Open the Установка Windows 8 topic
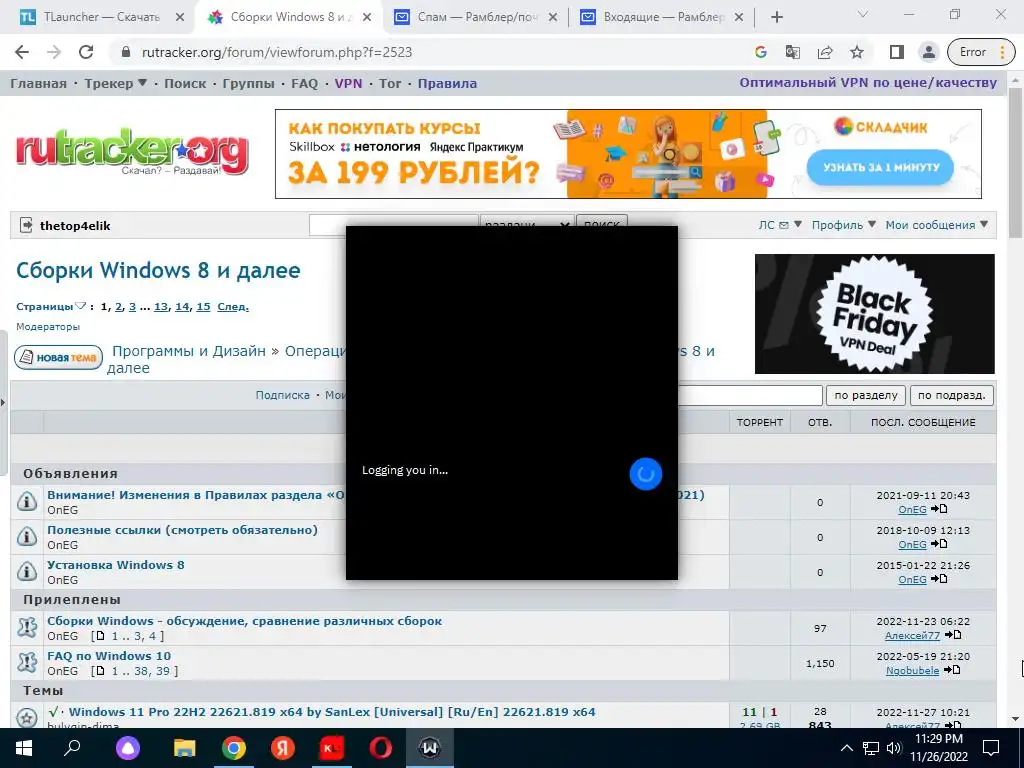Viewport: 1024px width, 768px height. click(x=116, y=565)
